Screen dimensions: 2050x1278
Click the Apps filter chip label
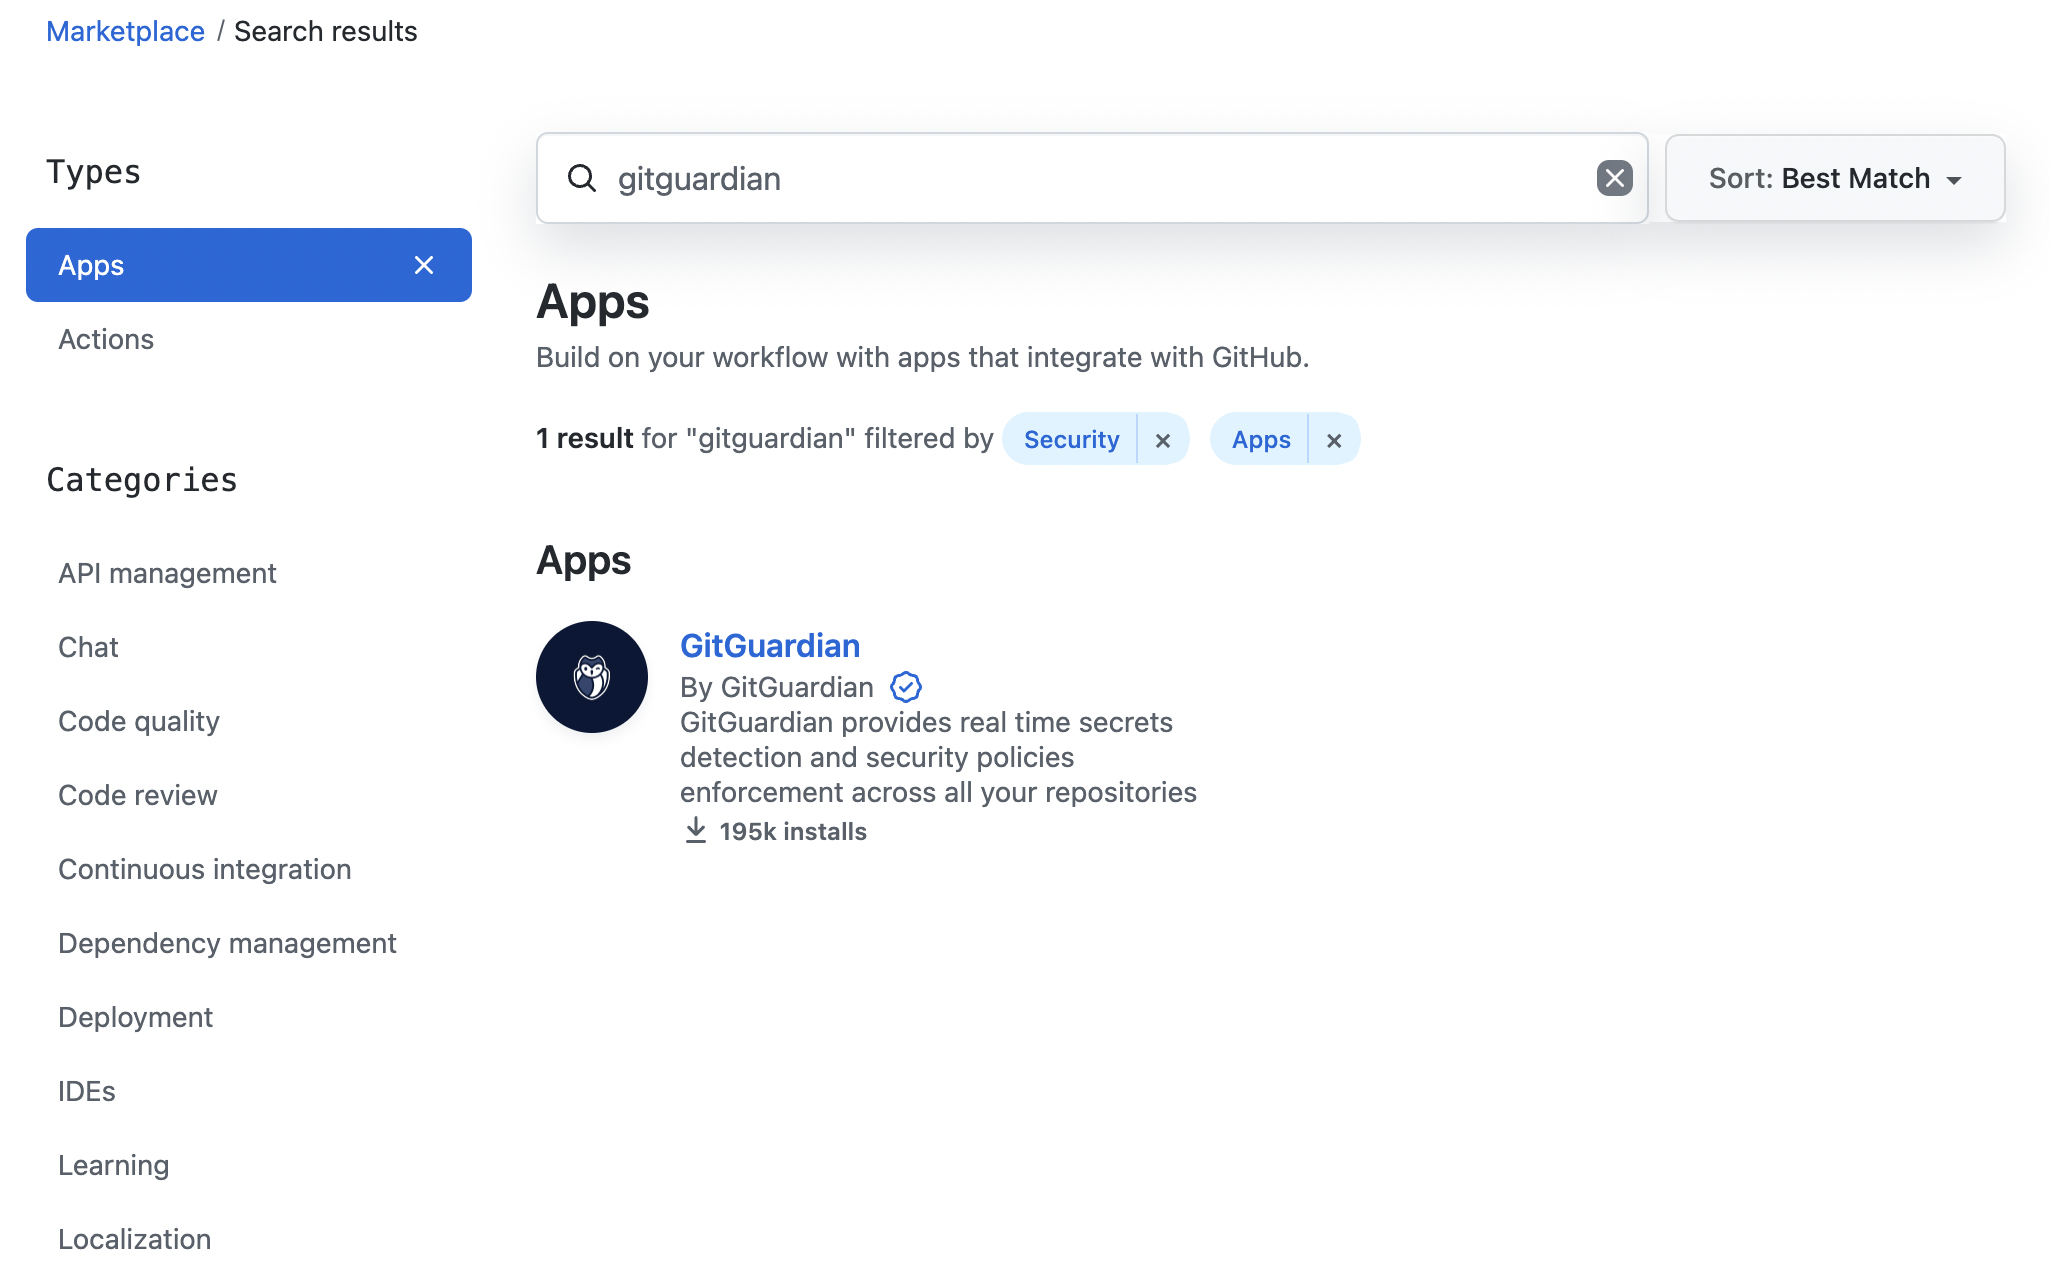[1261, 440]
